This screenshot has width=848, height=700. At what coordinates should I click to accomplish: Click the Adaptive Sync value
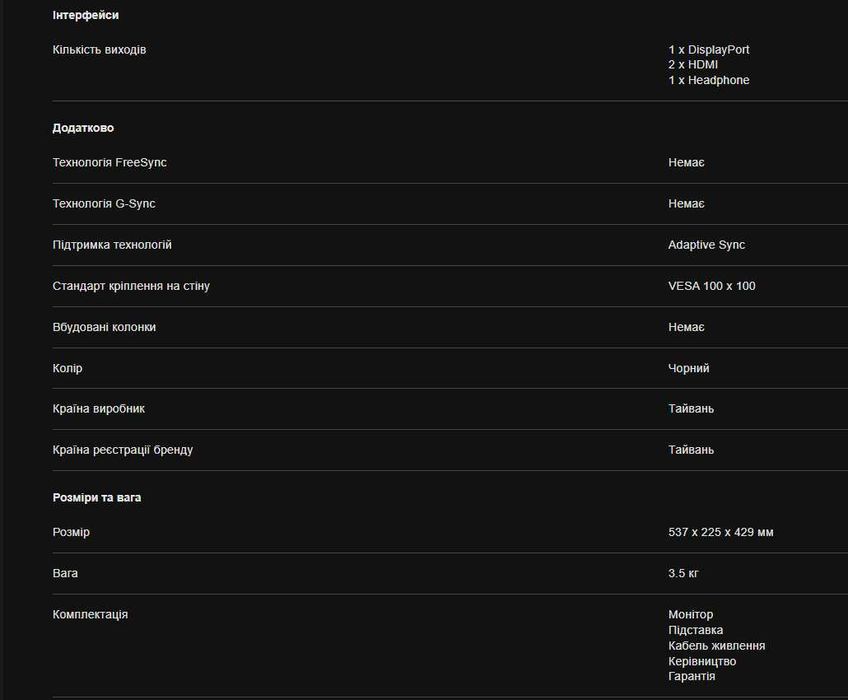click(706, 245)
